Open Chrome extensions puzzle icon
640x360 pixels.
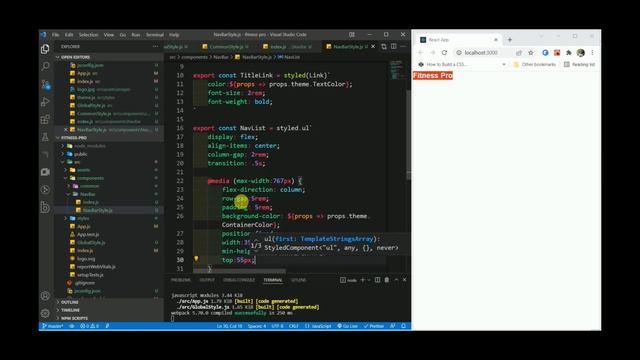[569, 53]
